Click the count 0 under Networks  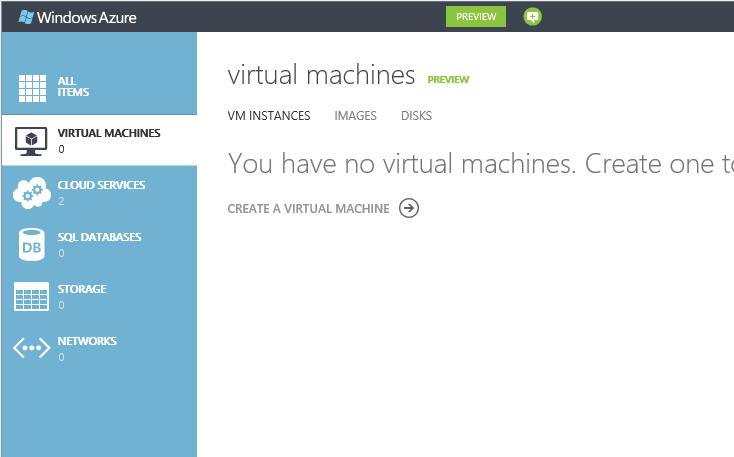[61, 357]
